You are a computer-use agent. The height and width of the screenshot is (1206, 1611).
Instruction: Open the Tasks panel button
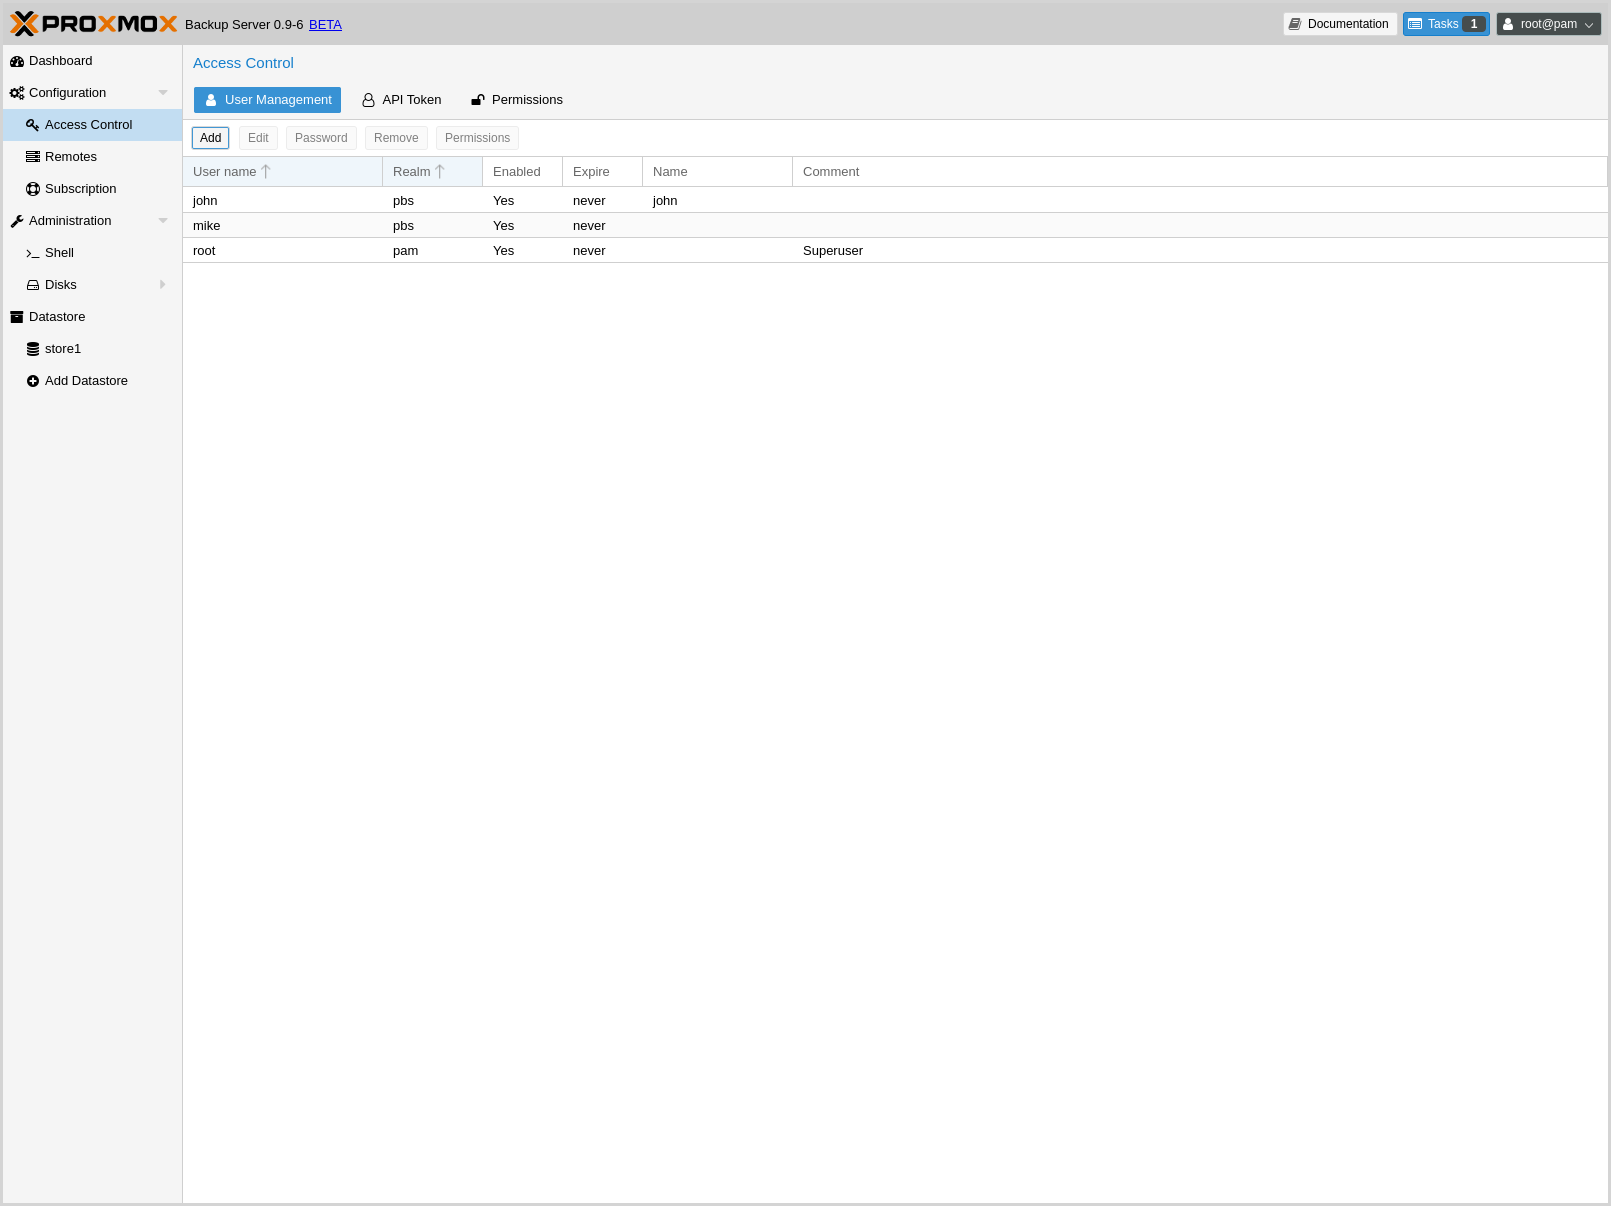[x=1445, y=24]
